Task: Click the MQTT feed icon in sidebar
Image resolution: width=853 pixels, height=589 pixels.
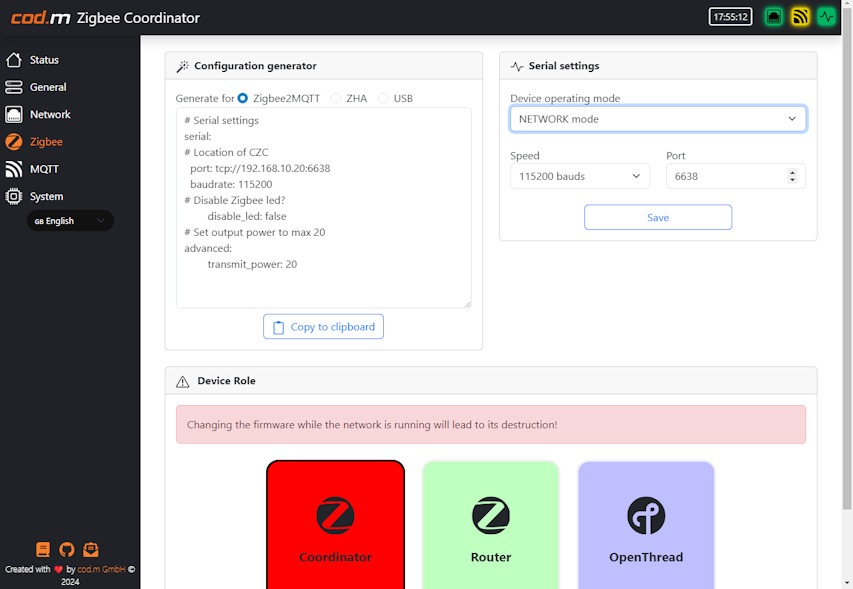Action: (x=14, y=169)
